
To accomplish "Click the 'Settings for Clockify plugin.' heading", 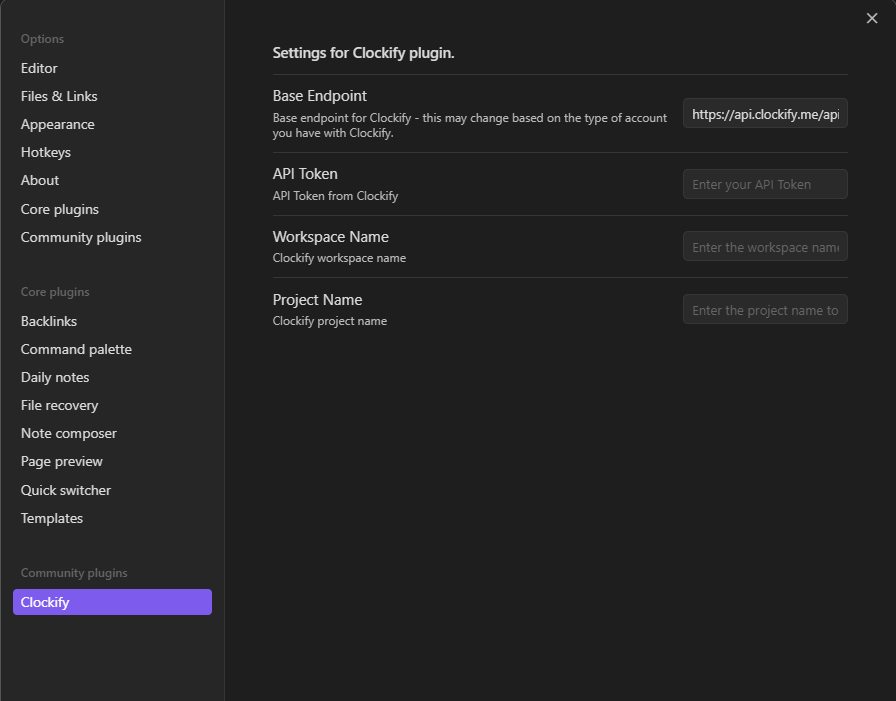I will coord(363,53).
